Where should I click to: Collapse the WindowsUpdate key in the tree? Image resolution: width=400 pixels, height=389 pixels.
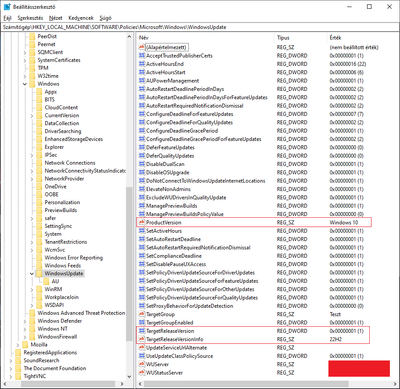pyautogui.click(x=32, y=274)
